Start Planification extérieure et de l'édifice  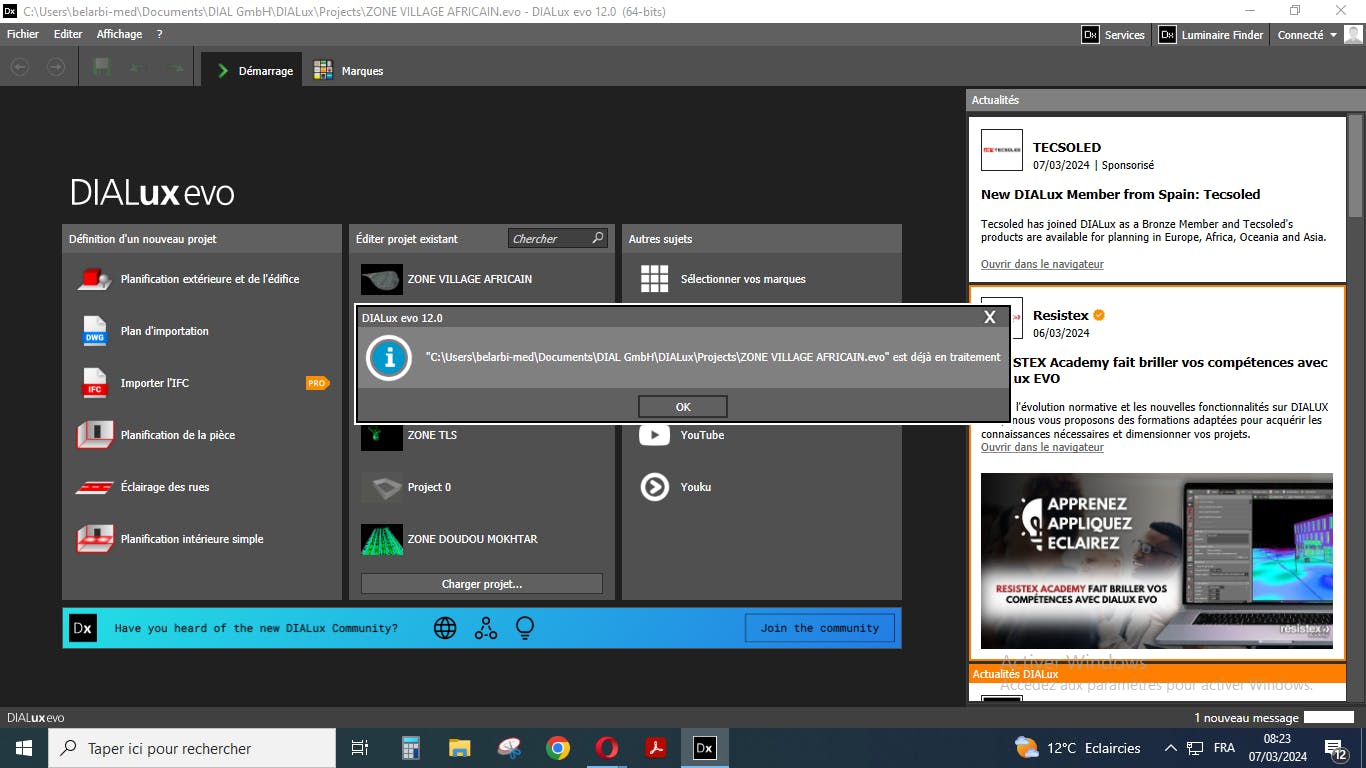point(188,279)
